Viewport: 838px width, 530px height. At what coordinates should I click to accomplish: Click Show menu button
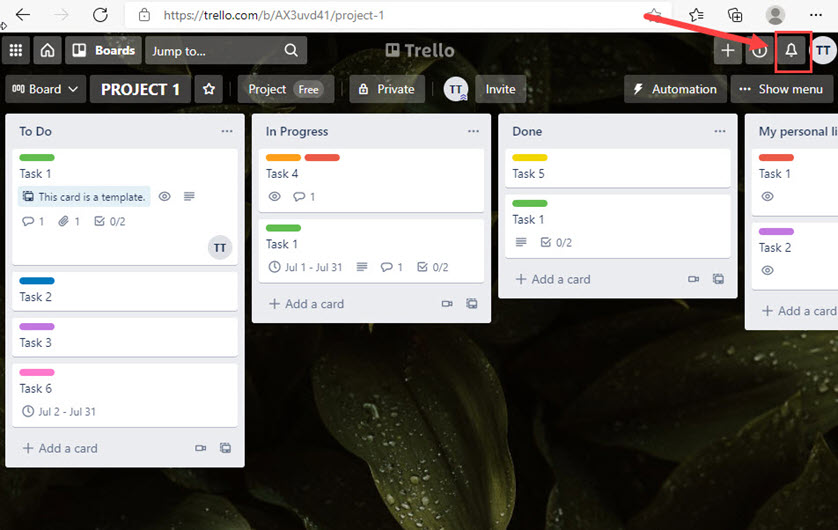click(781, 89)
